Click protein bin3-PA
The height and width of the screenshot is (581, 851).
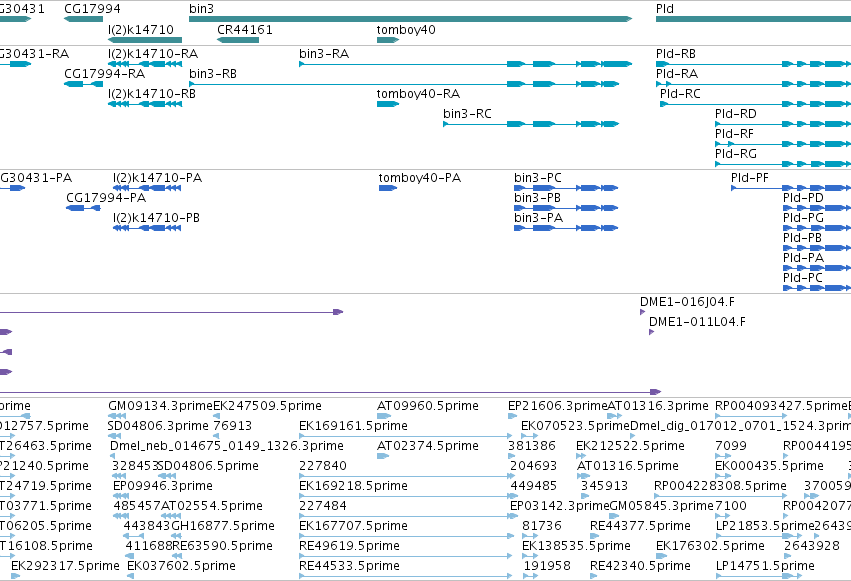point(566,228)
